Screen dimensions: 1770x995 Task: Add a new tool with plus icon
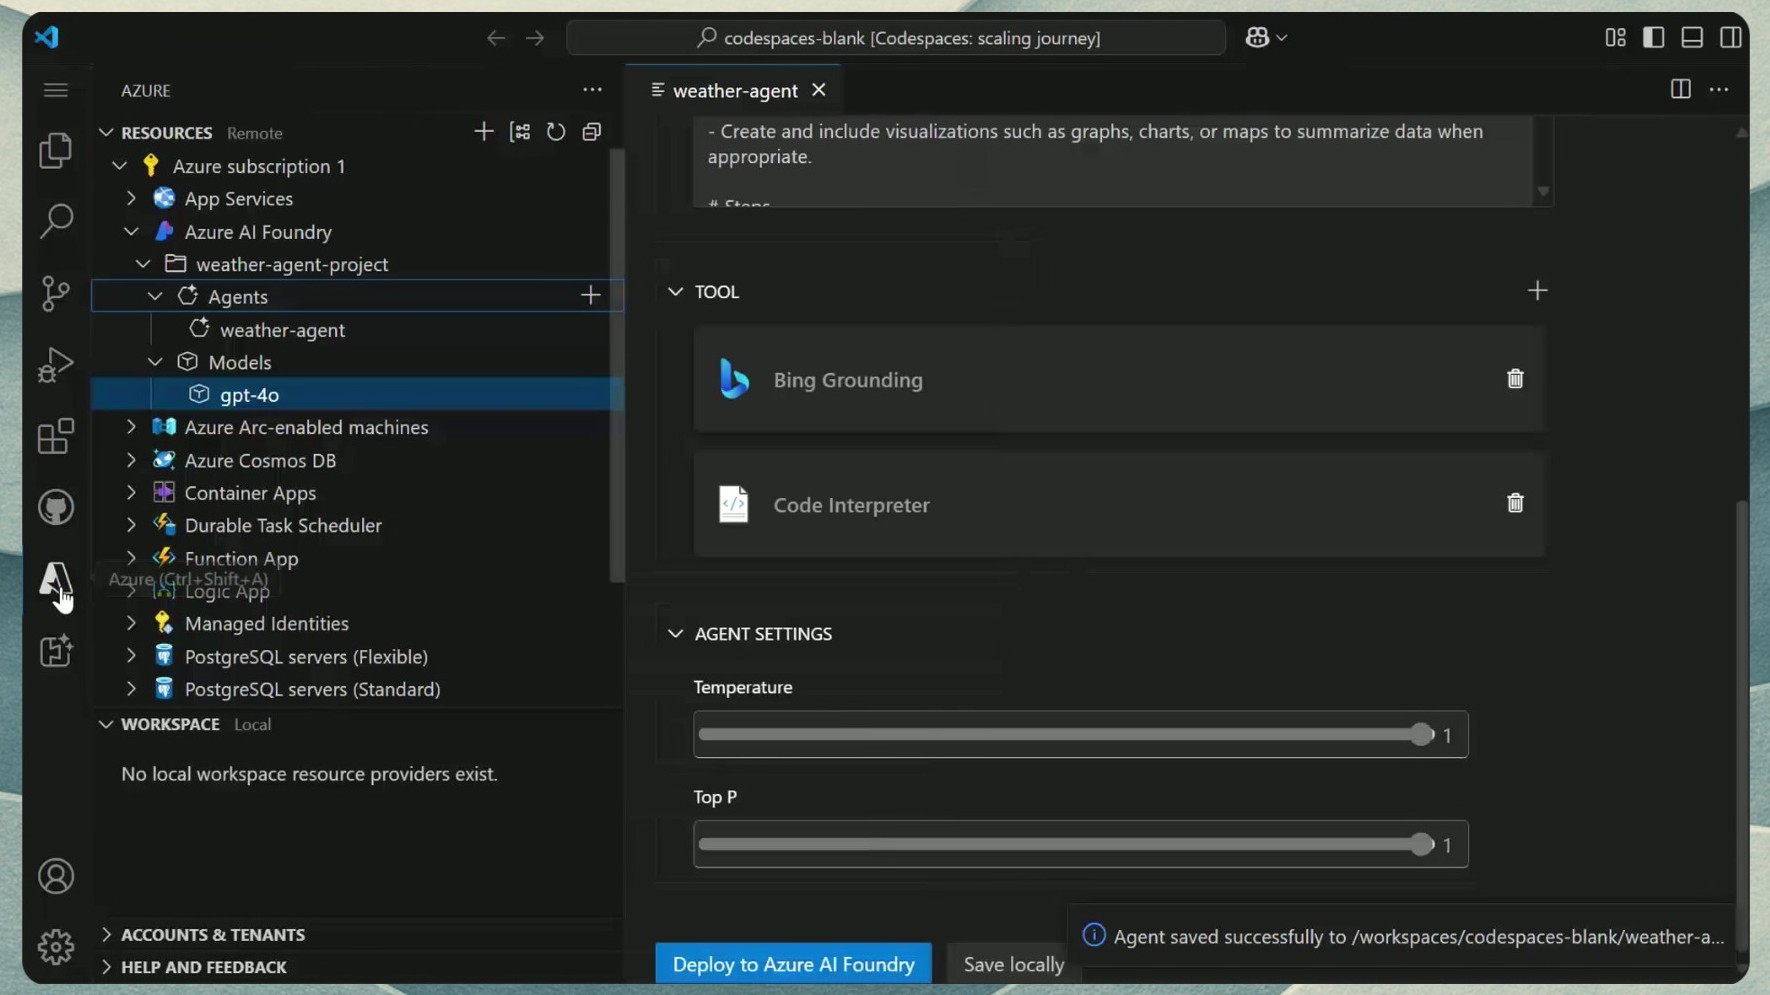tap(1537, 291)
